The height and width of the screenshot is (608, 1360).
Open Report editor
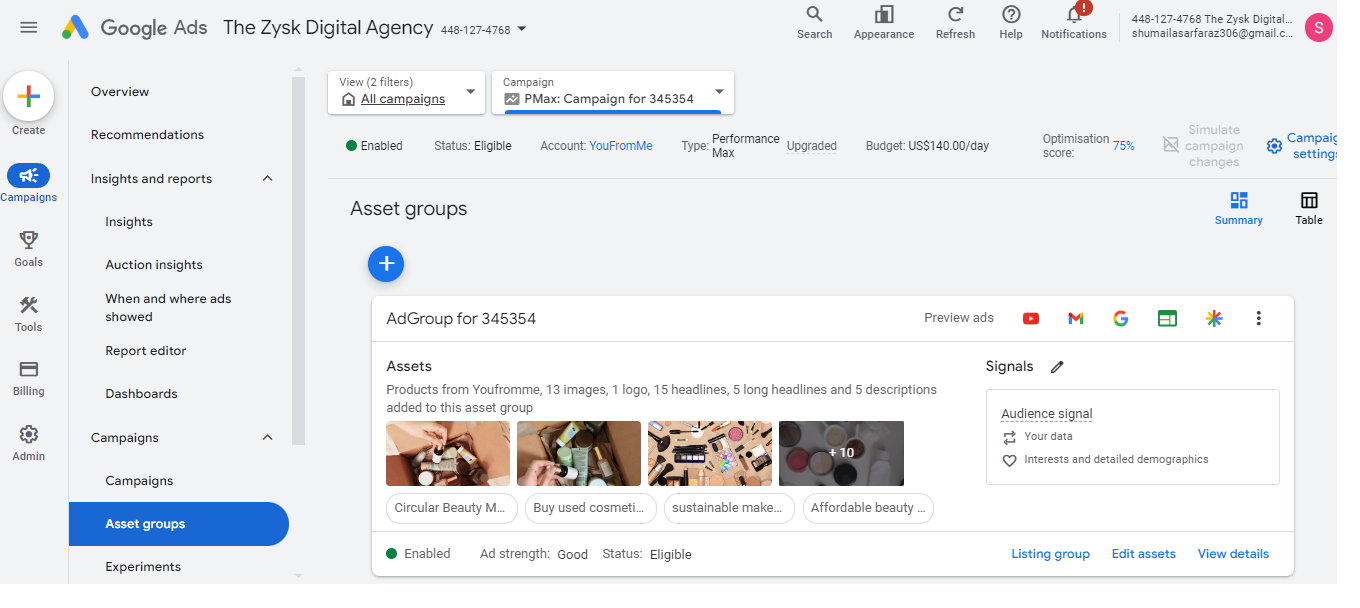(146, 350)
